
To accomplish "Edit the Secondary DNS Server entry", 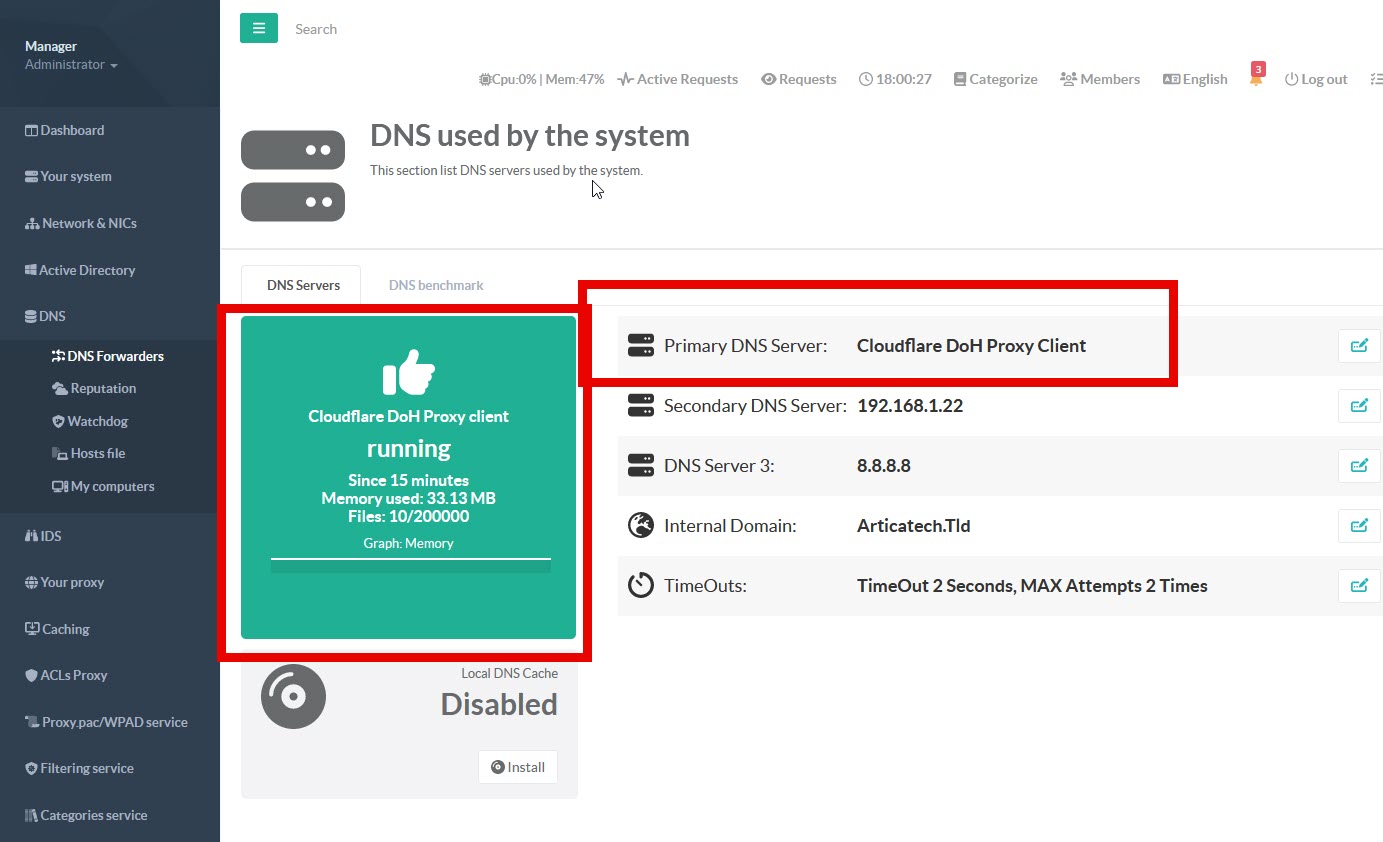I will 1358,406.
